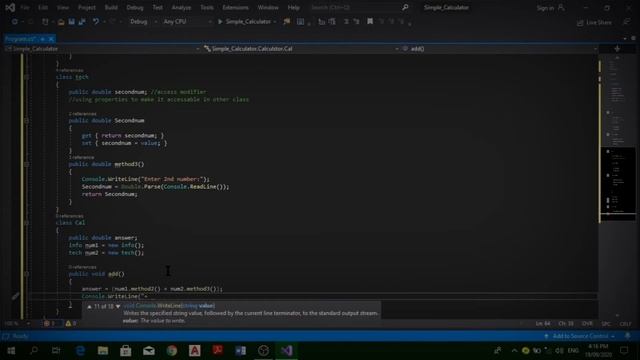
Task: Click the Navigate Backward icon
Action: 15,21
